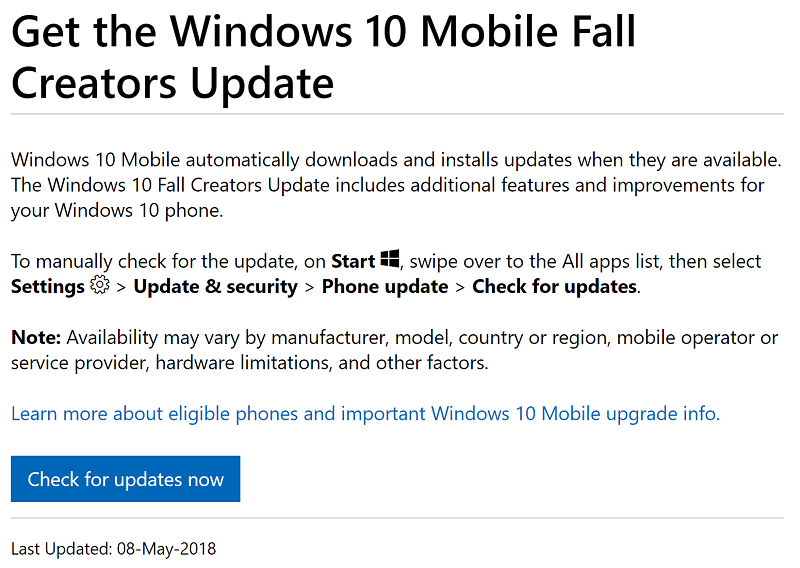Click the Get the Windows 10 Mobile heading
Viewport: 800px width, 568px height.
[323, 32]
